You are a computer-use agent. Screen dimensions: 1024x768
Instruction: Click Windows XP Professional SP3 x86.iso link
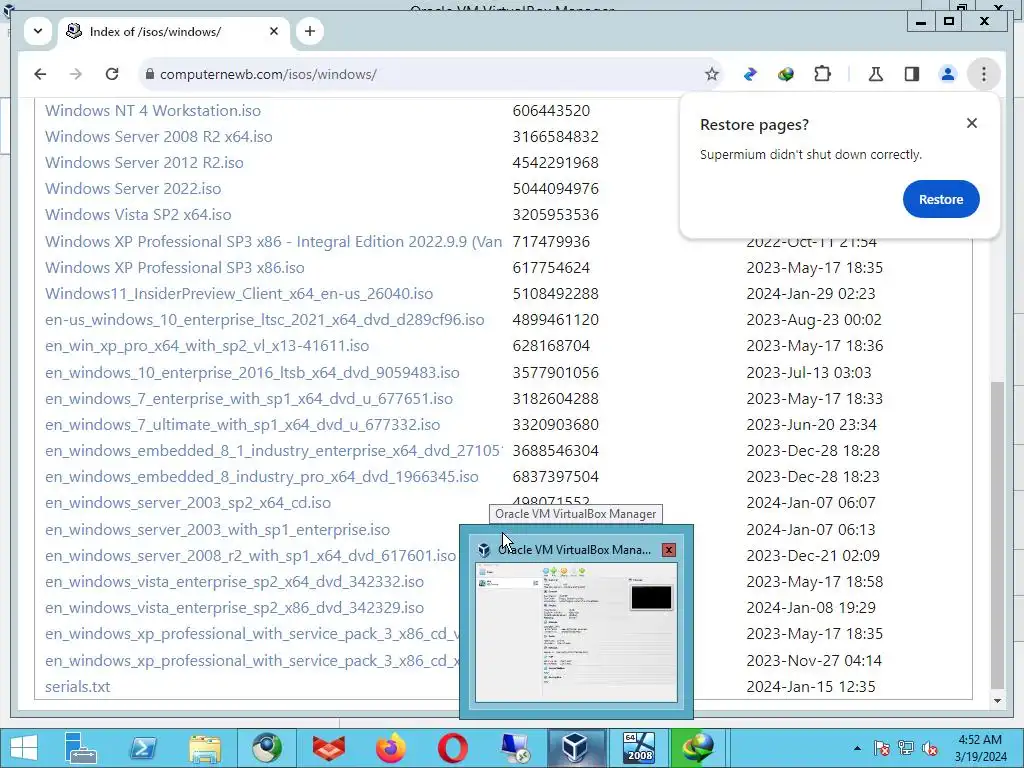(x=174, y=268)
